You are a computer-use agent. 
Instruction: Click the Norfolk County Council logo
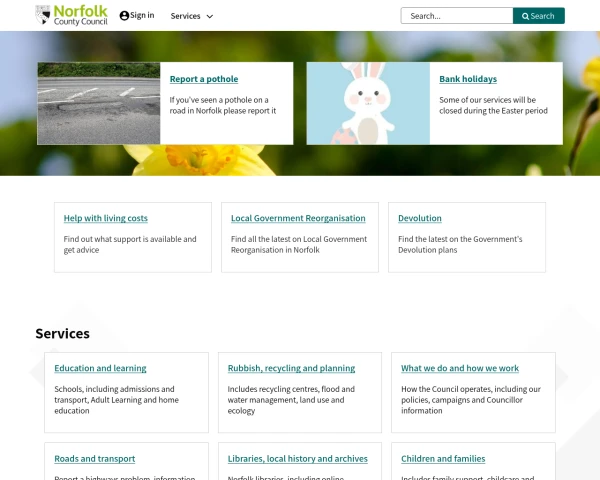point(72,15)
